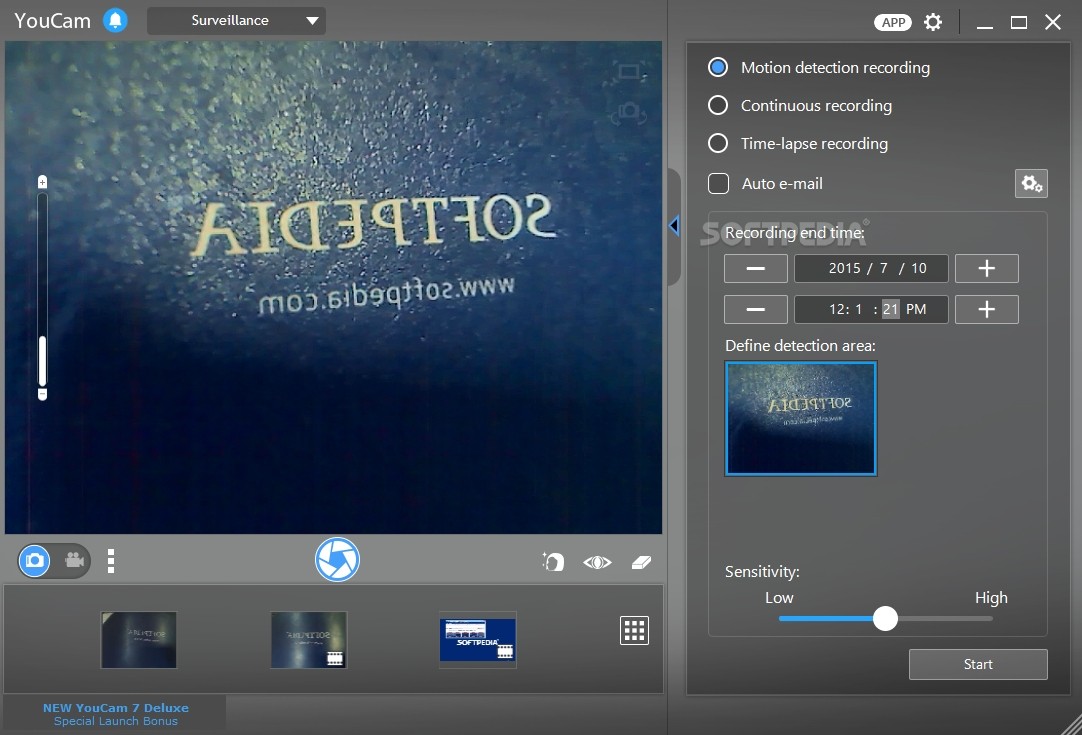Open Auto e-mail settings gears icon

point(1031,184)
